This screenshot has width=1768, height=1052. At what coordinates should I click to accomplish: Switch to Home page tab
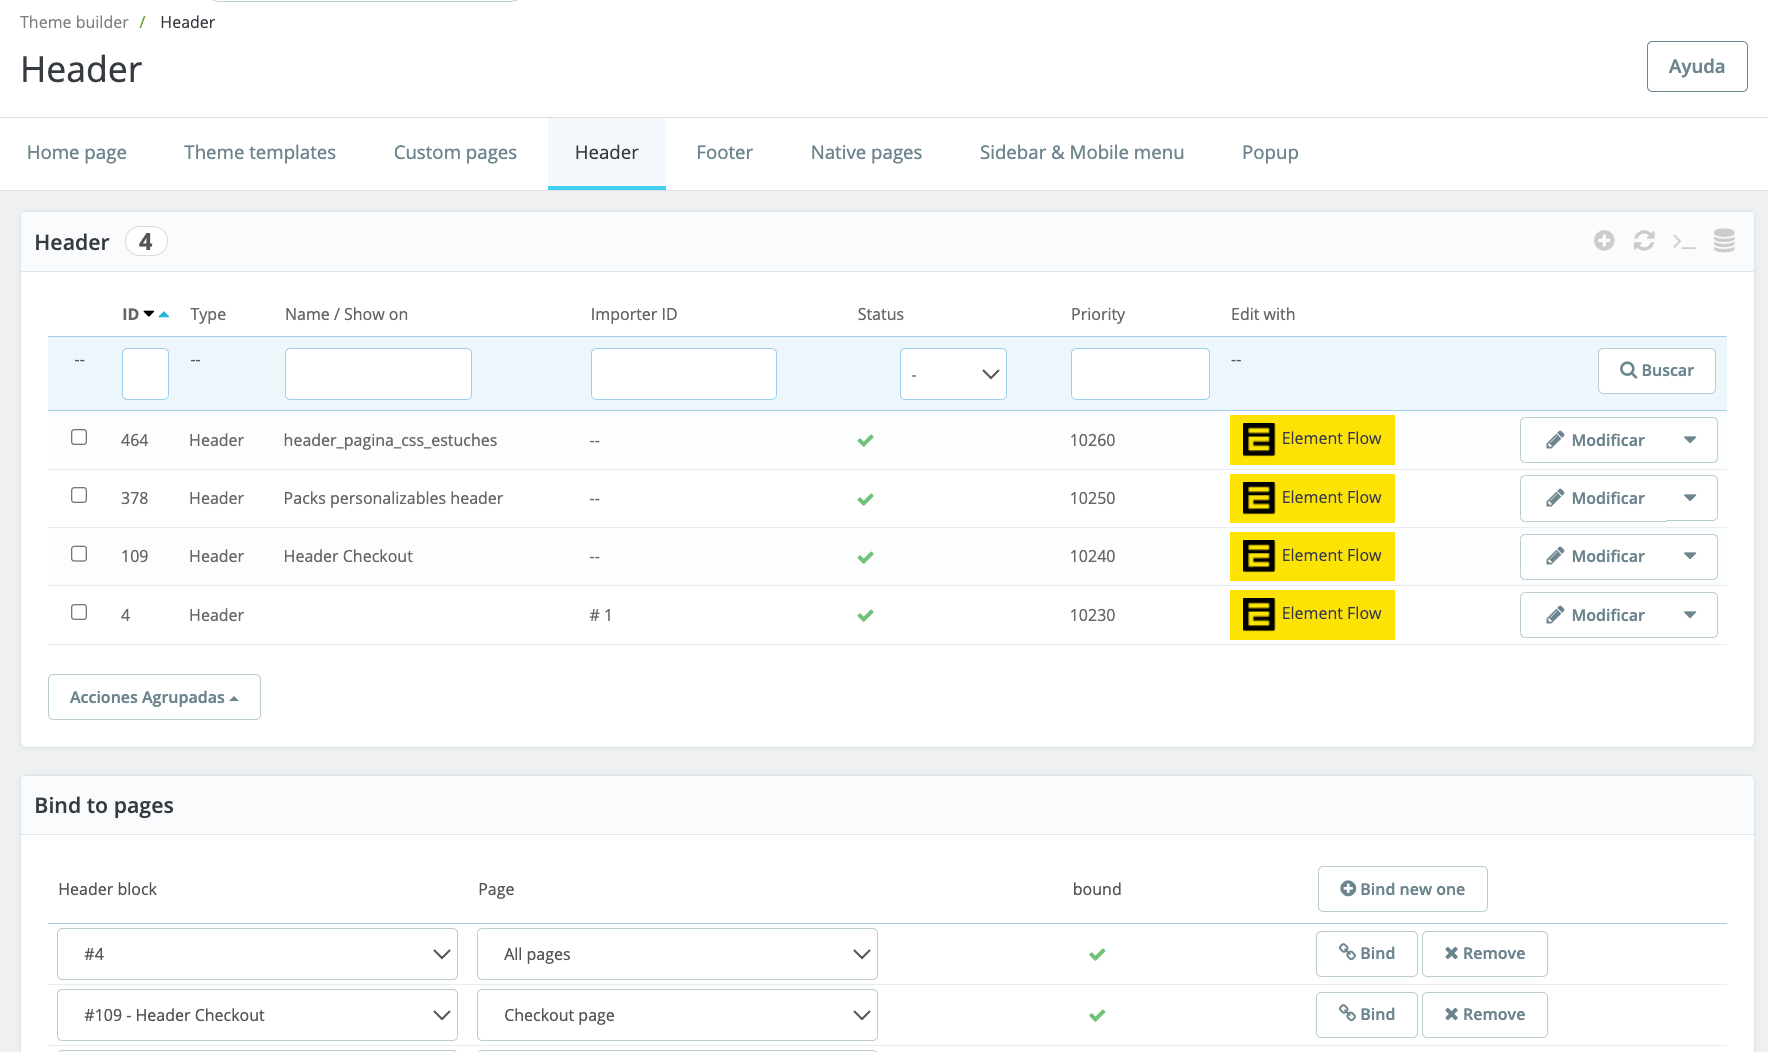[77, 153]
